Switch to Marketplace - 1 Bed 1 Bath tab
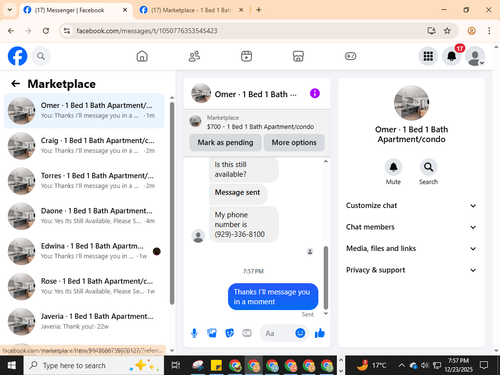The height and width of the screenshot is (375, 500). (191, 10)
